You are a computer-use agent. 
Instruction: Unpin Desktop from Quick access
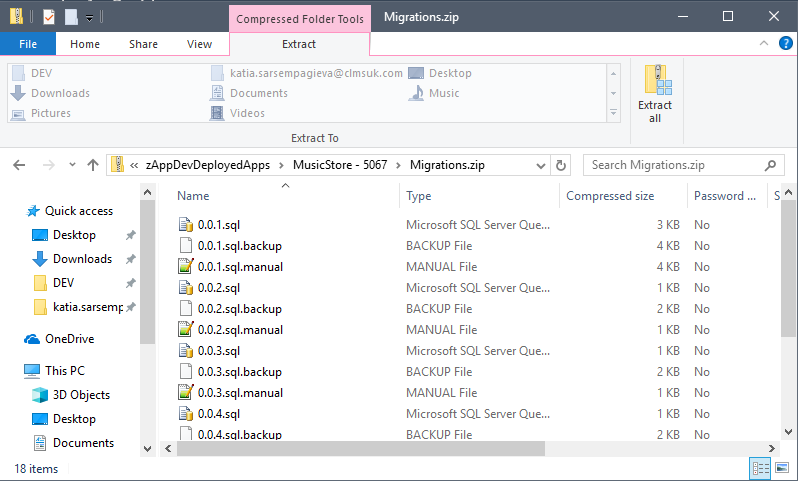(x=130, y=235)
